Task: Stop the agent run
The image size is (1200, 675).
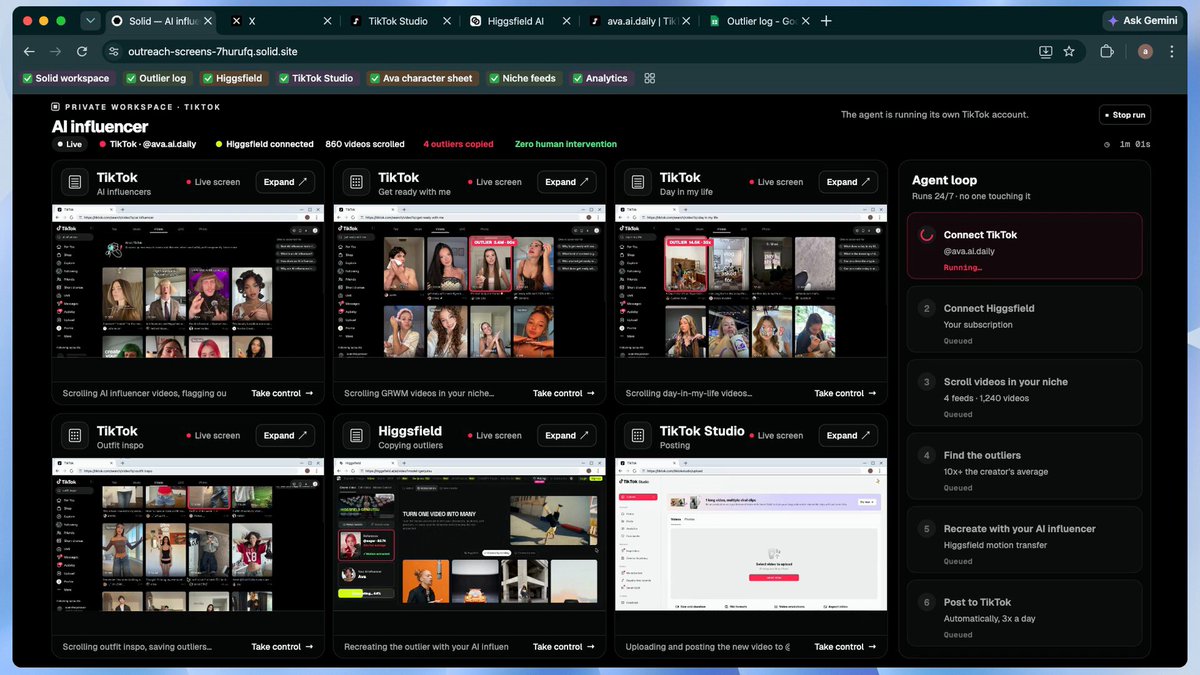Action: tap(1125, 115)
